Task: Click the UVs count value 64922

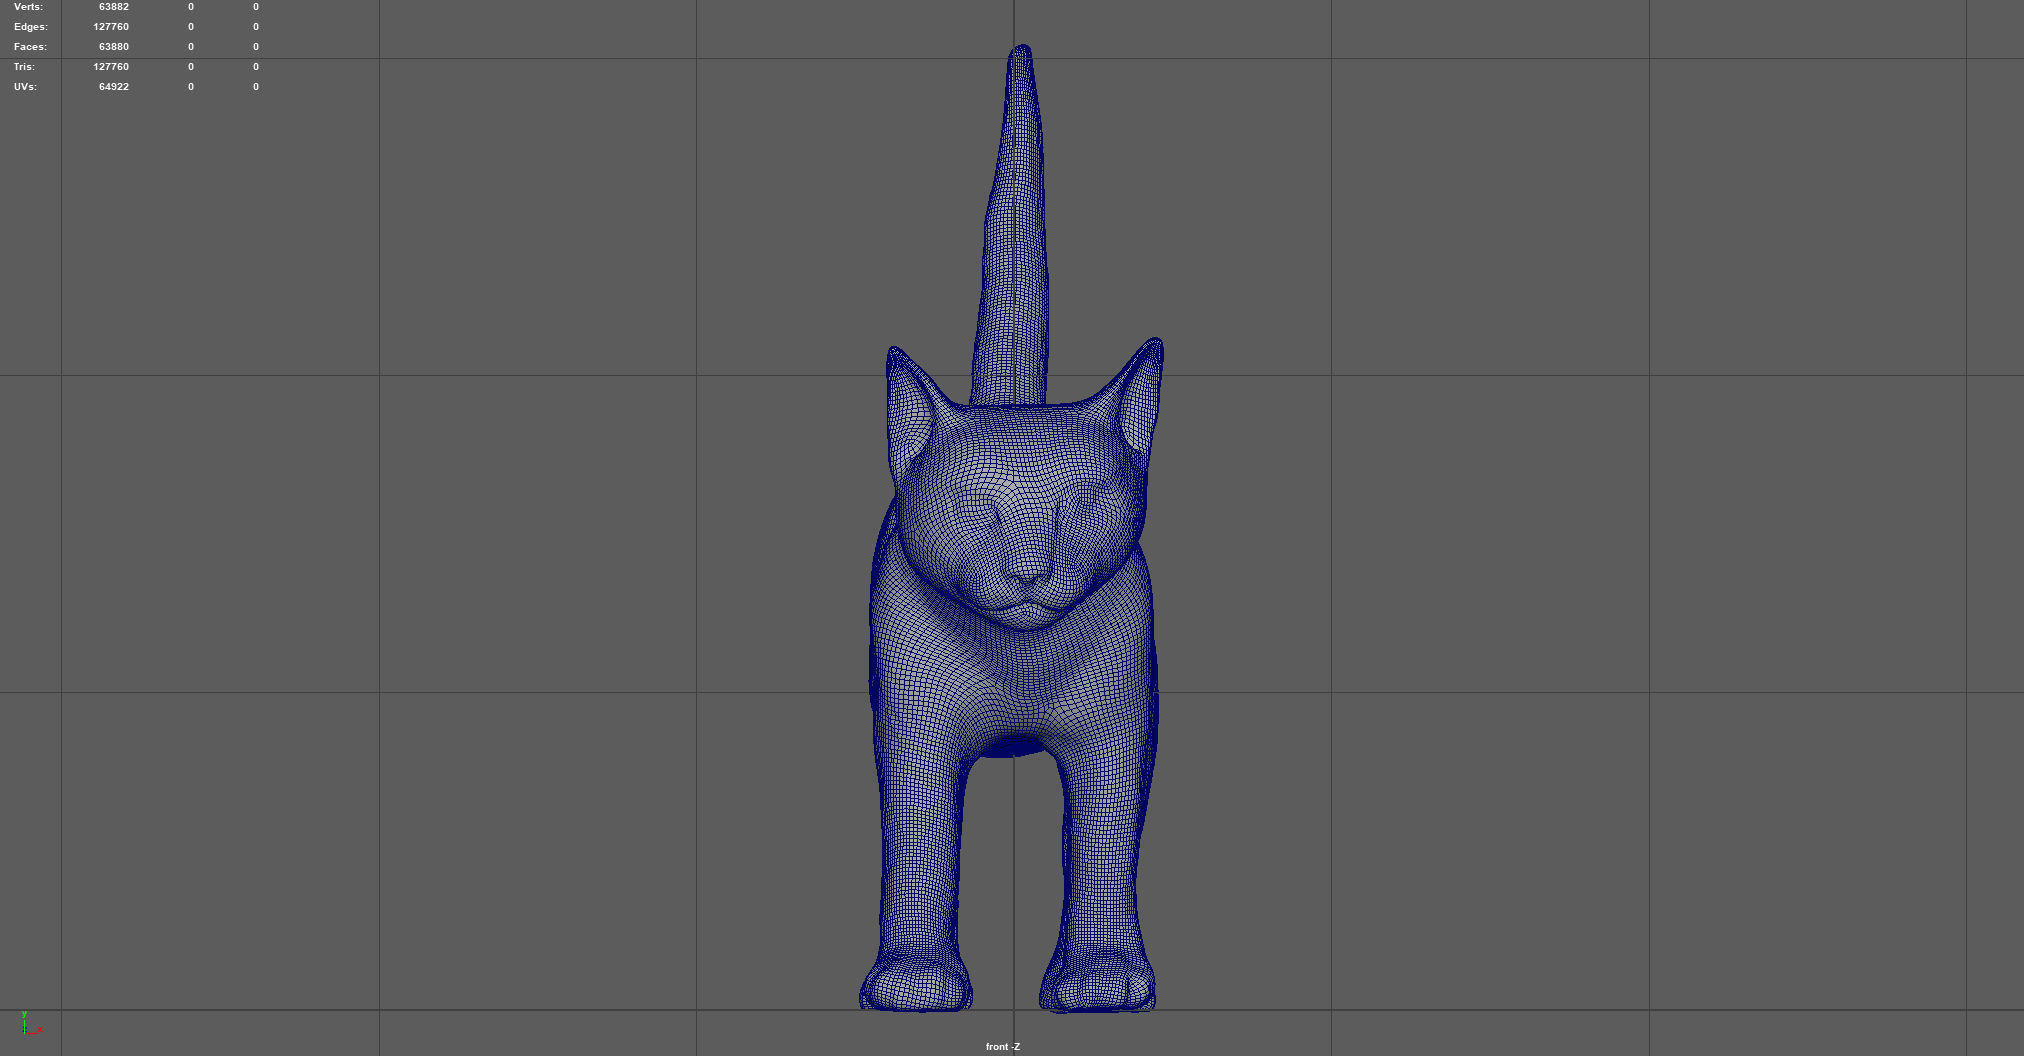Action: (114, 87)
